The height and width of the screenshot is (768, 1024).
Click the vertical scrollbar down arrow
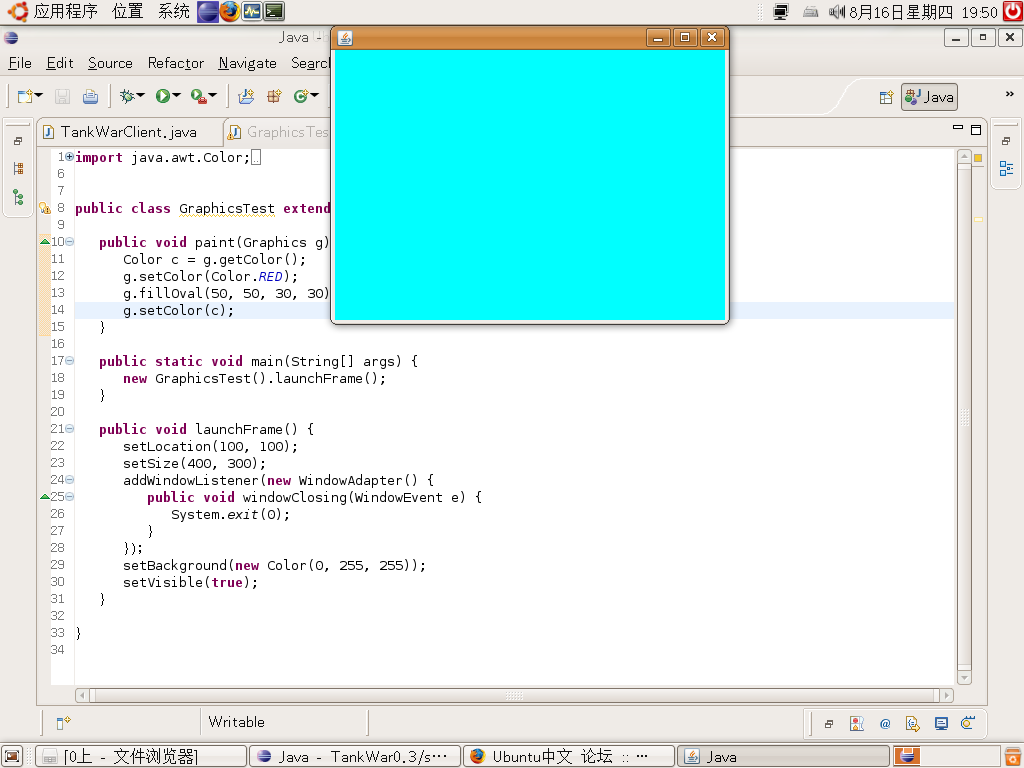[964, 678]
